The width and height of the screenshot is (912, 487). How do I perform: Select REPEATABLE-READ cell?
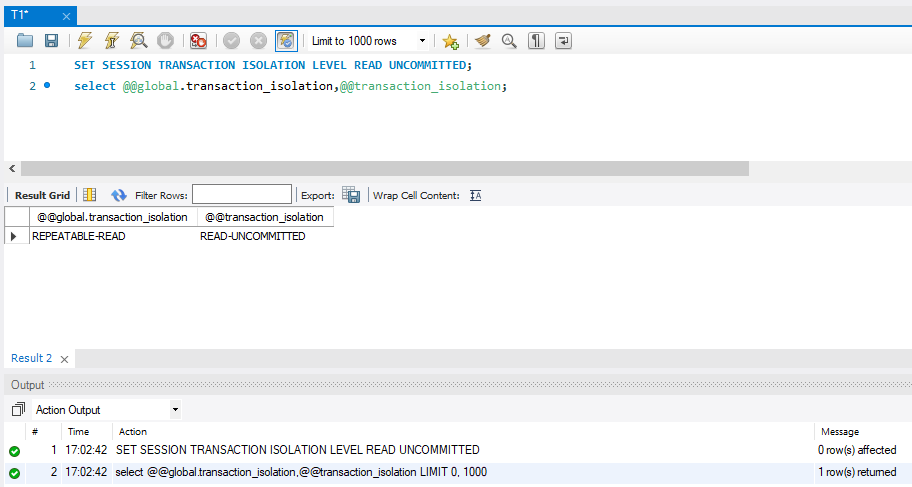(113, 236)
